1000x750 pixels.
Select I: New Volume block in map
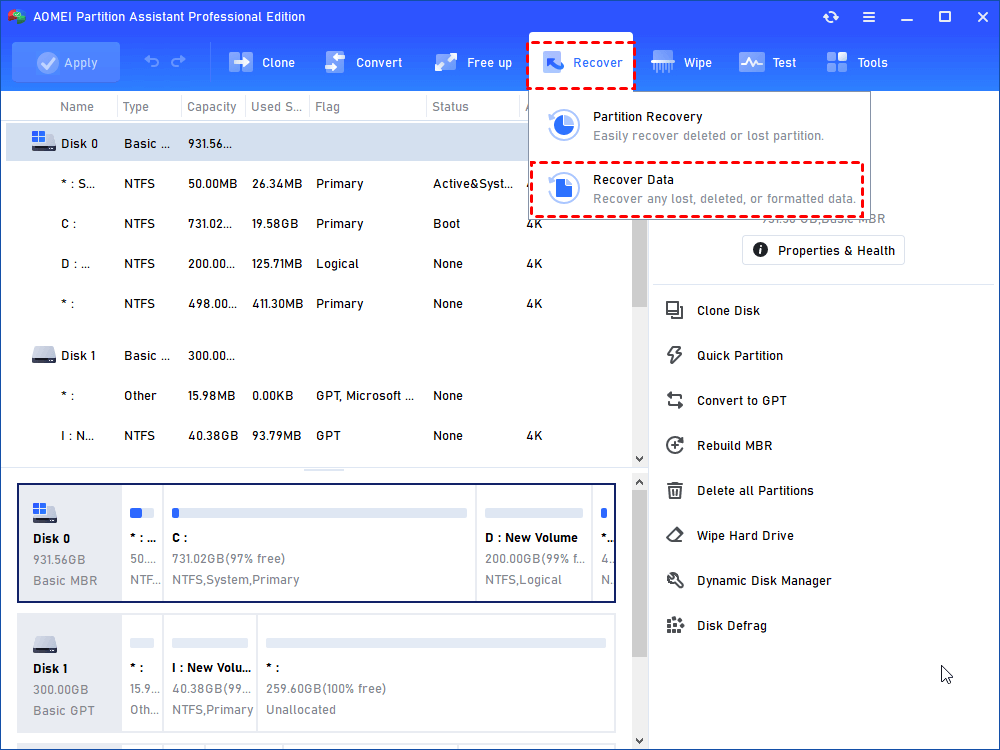click(210, 673)
